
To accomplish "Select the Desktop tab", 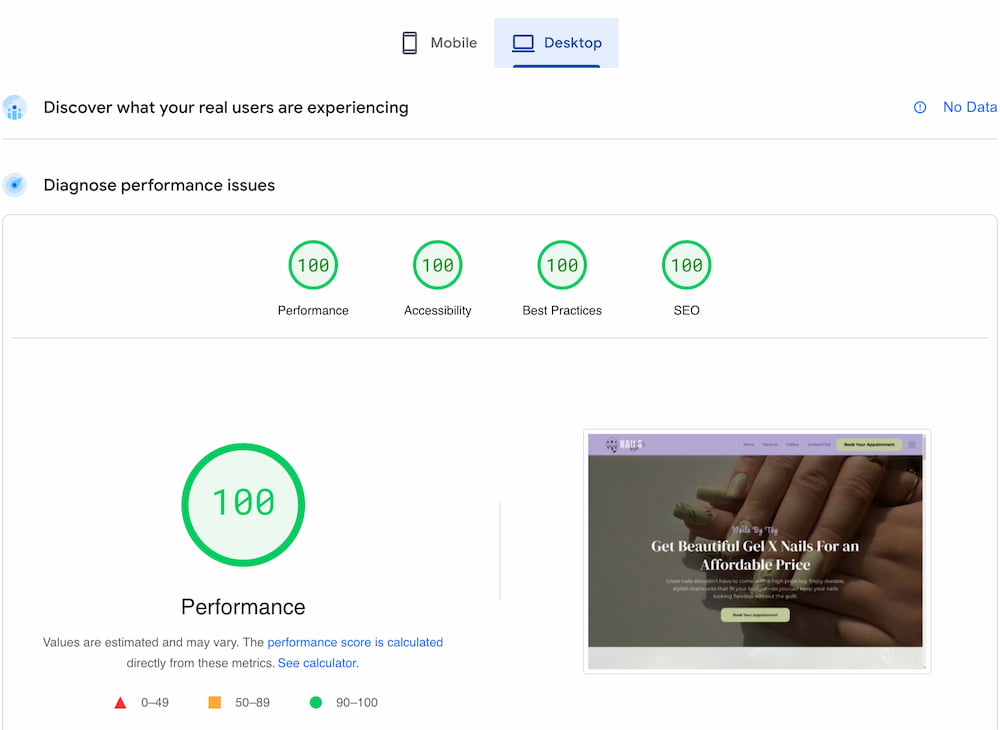I will tap(556, 42).
